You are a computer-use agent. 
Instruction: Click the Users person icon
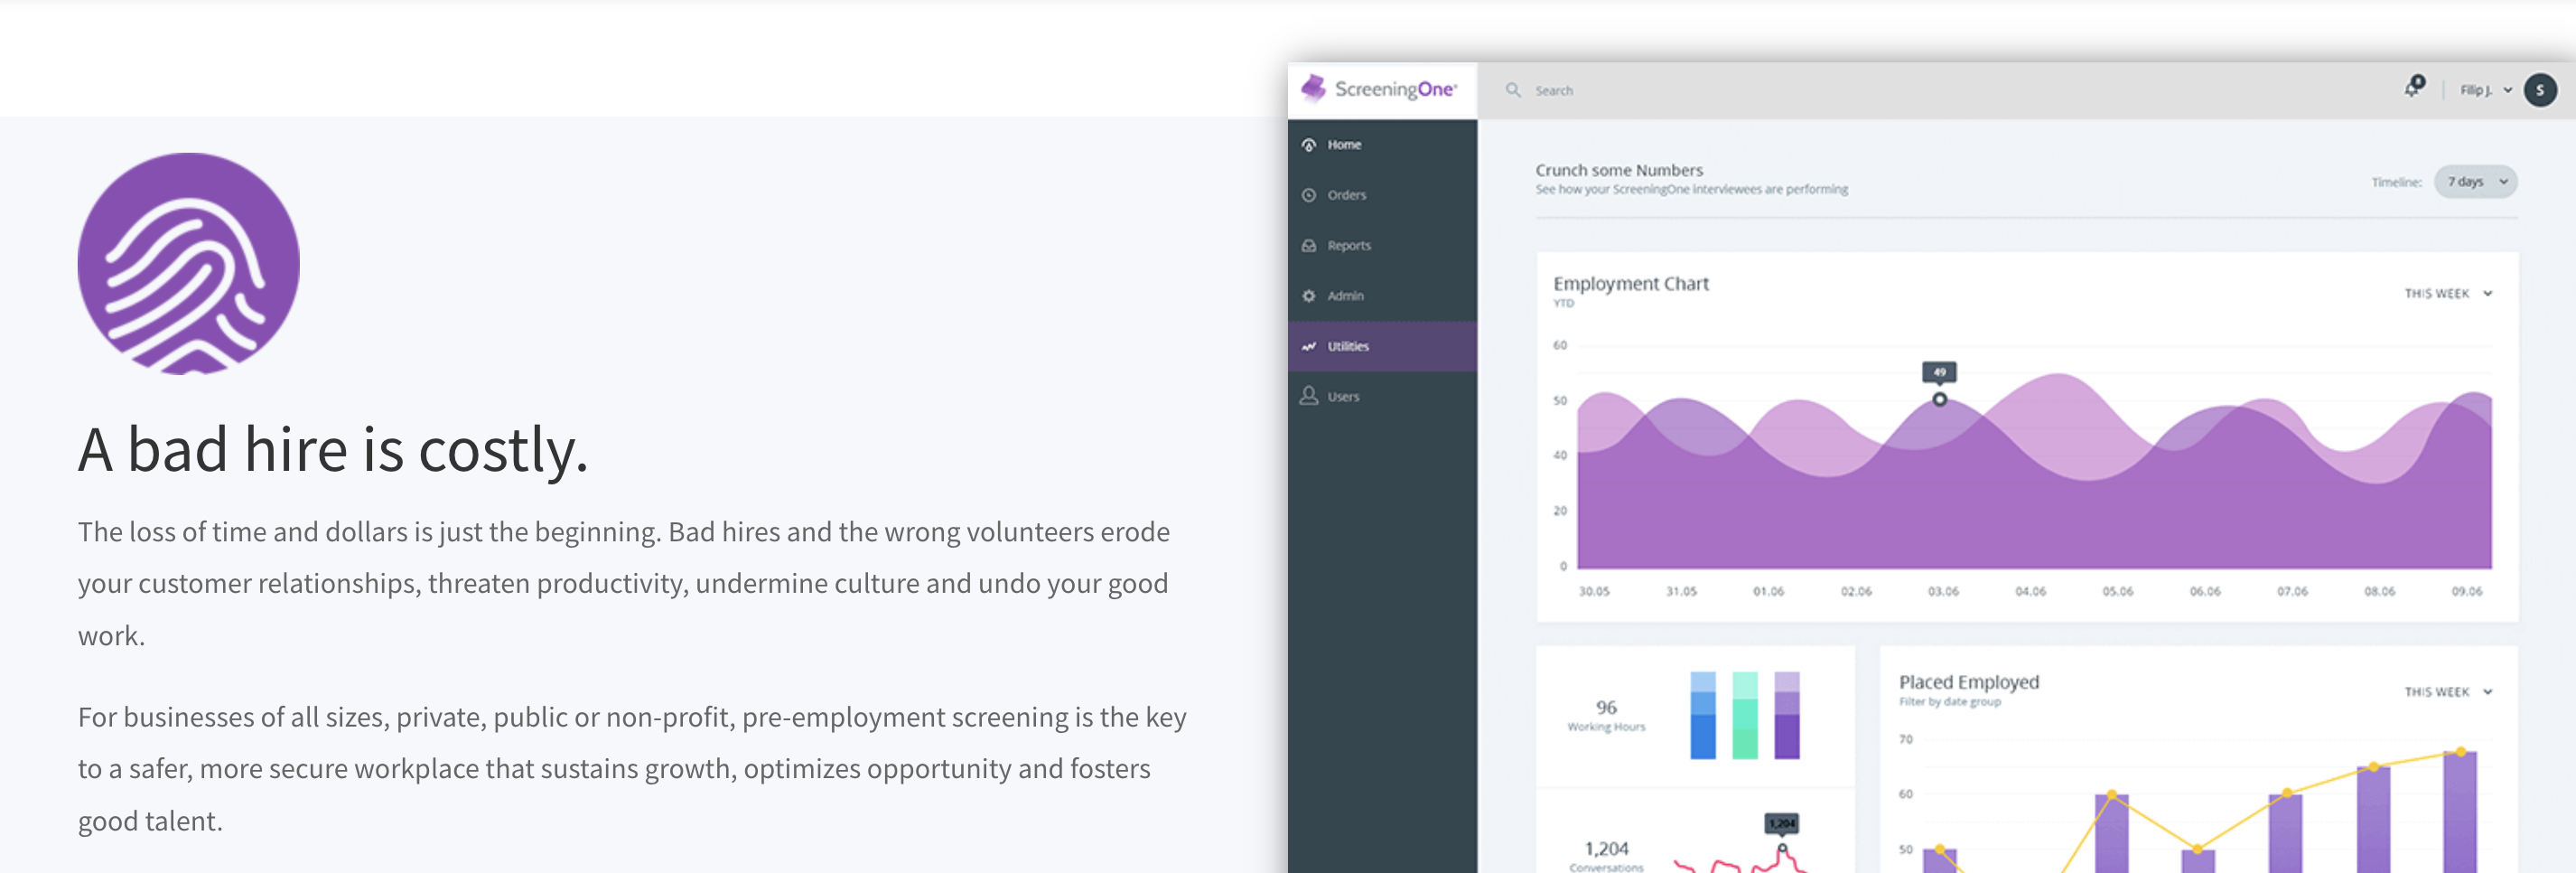pyautogui.click(x=1308, y=396)
